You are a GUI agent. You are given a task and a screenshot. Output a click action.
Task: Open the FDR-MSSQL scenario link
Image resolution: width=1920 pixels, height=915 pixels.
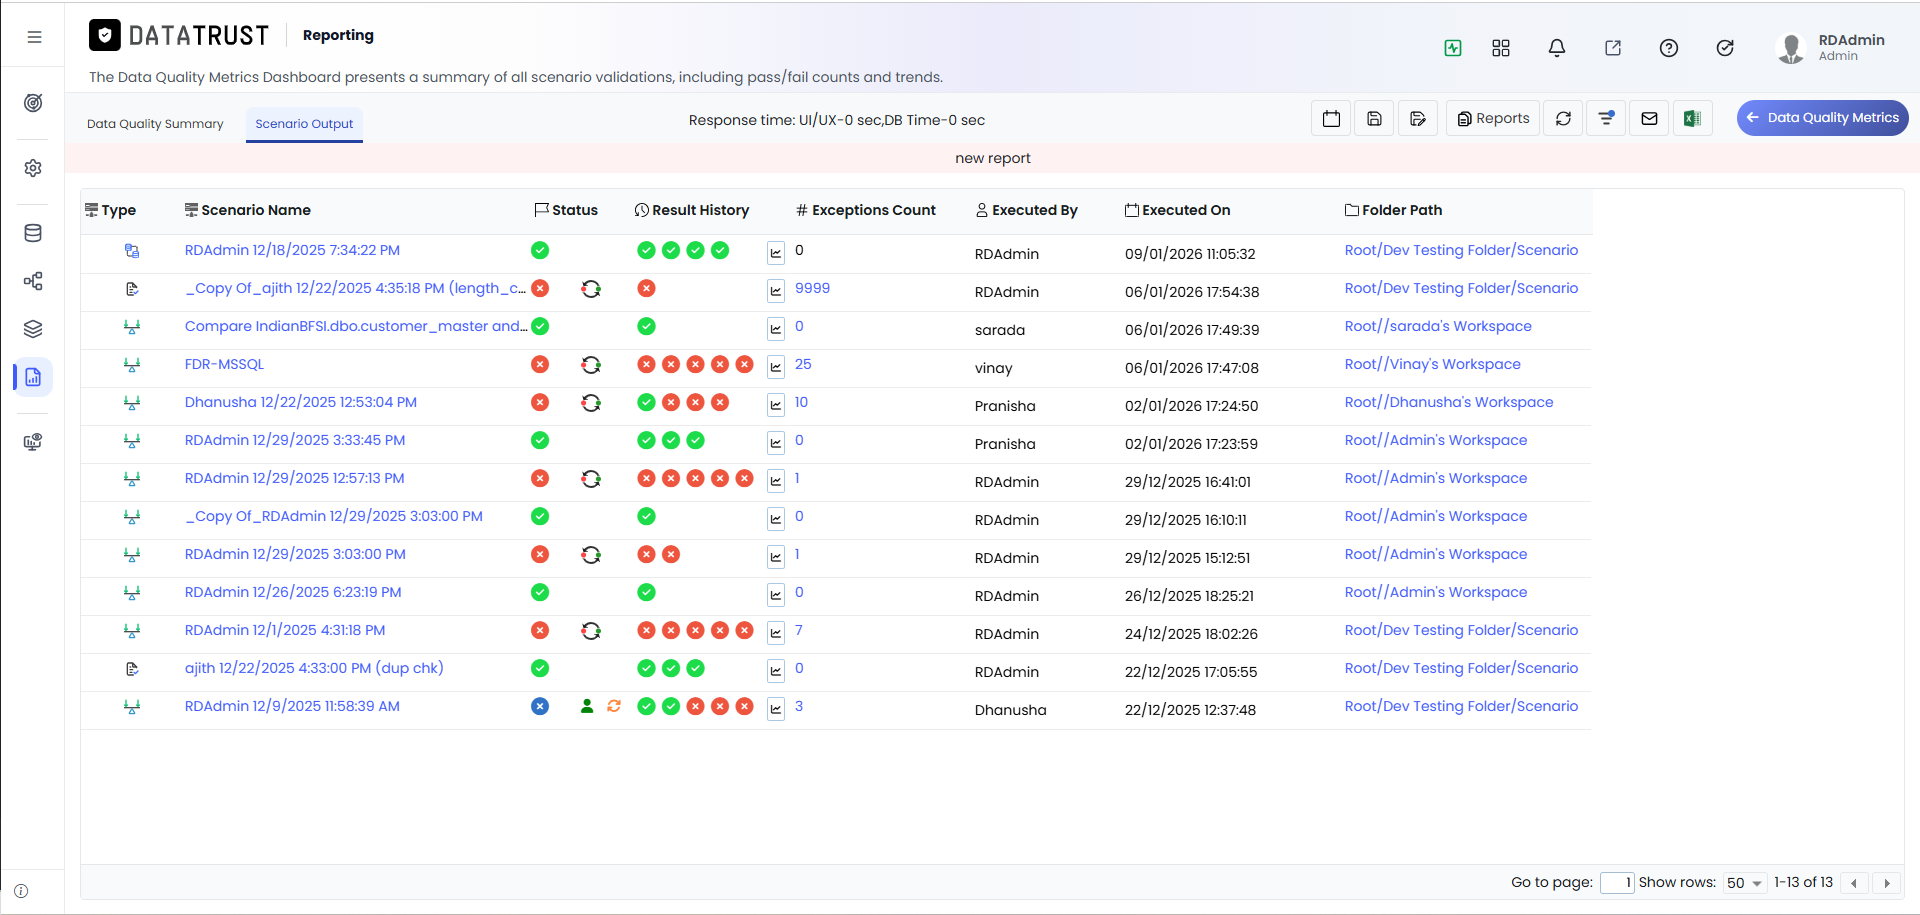[224, 364]
